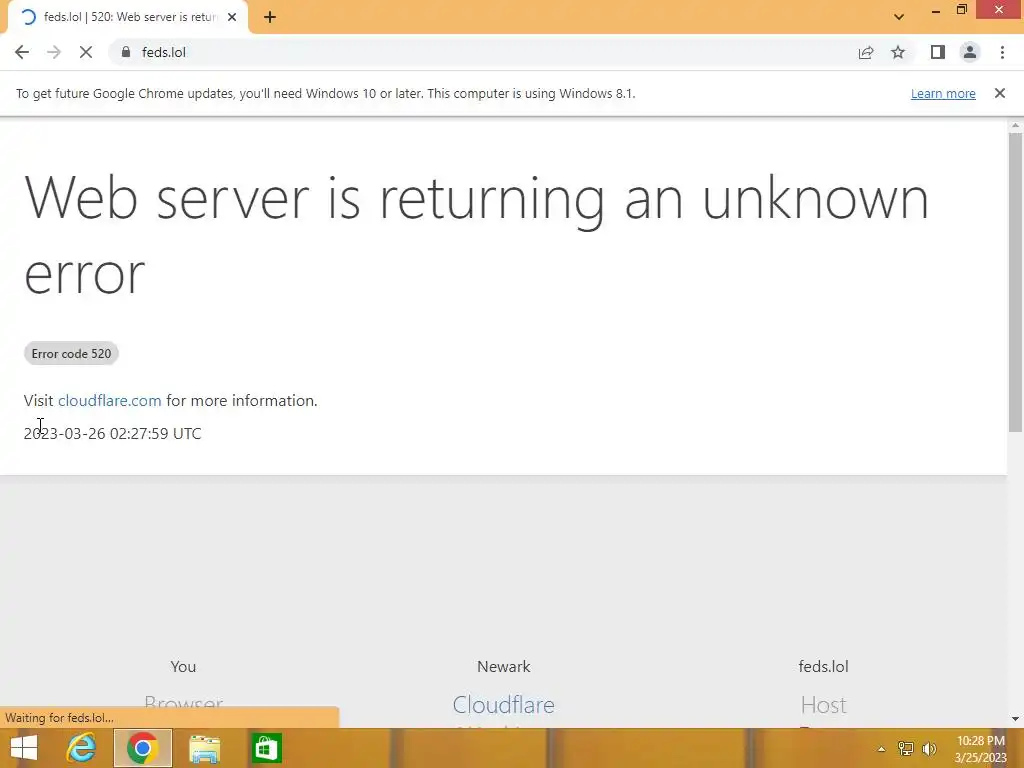
Task: Click the vertical scrollbar thumb
Action: pos(1015,282)
